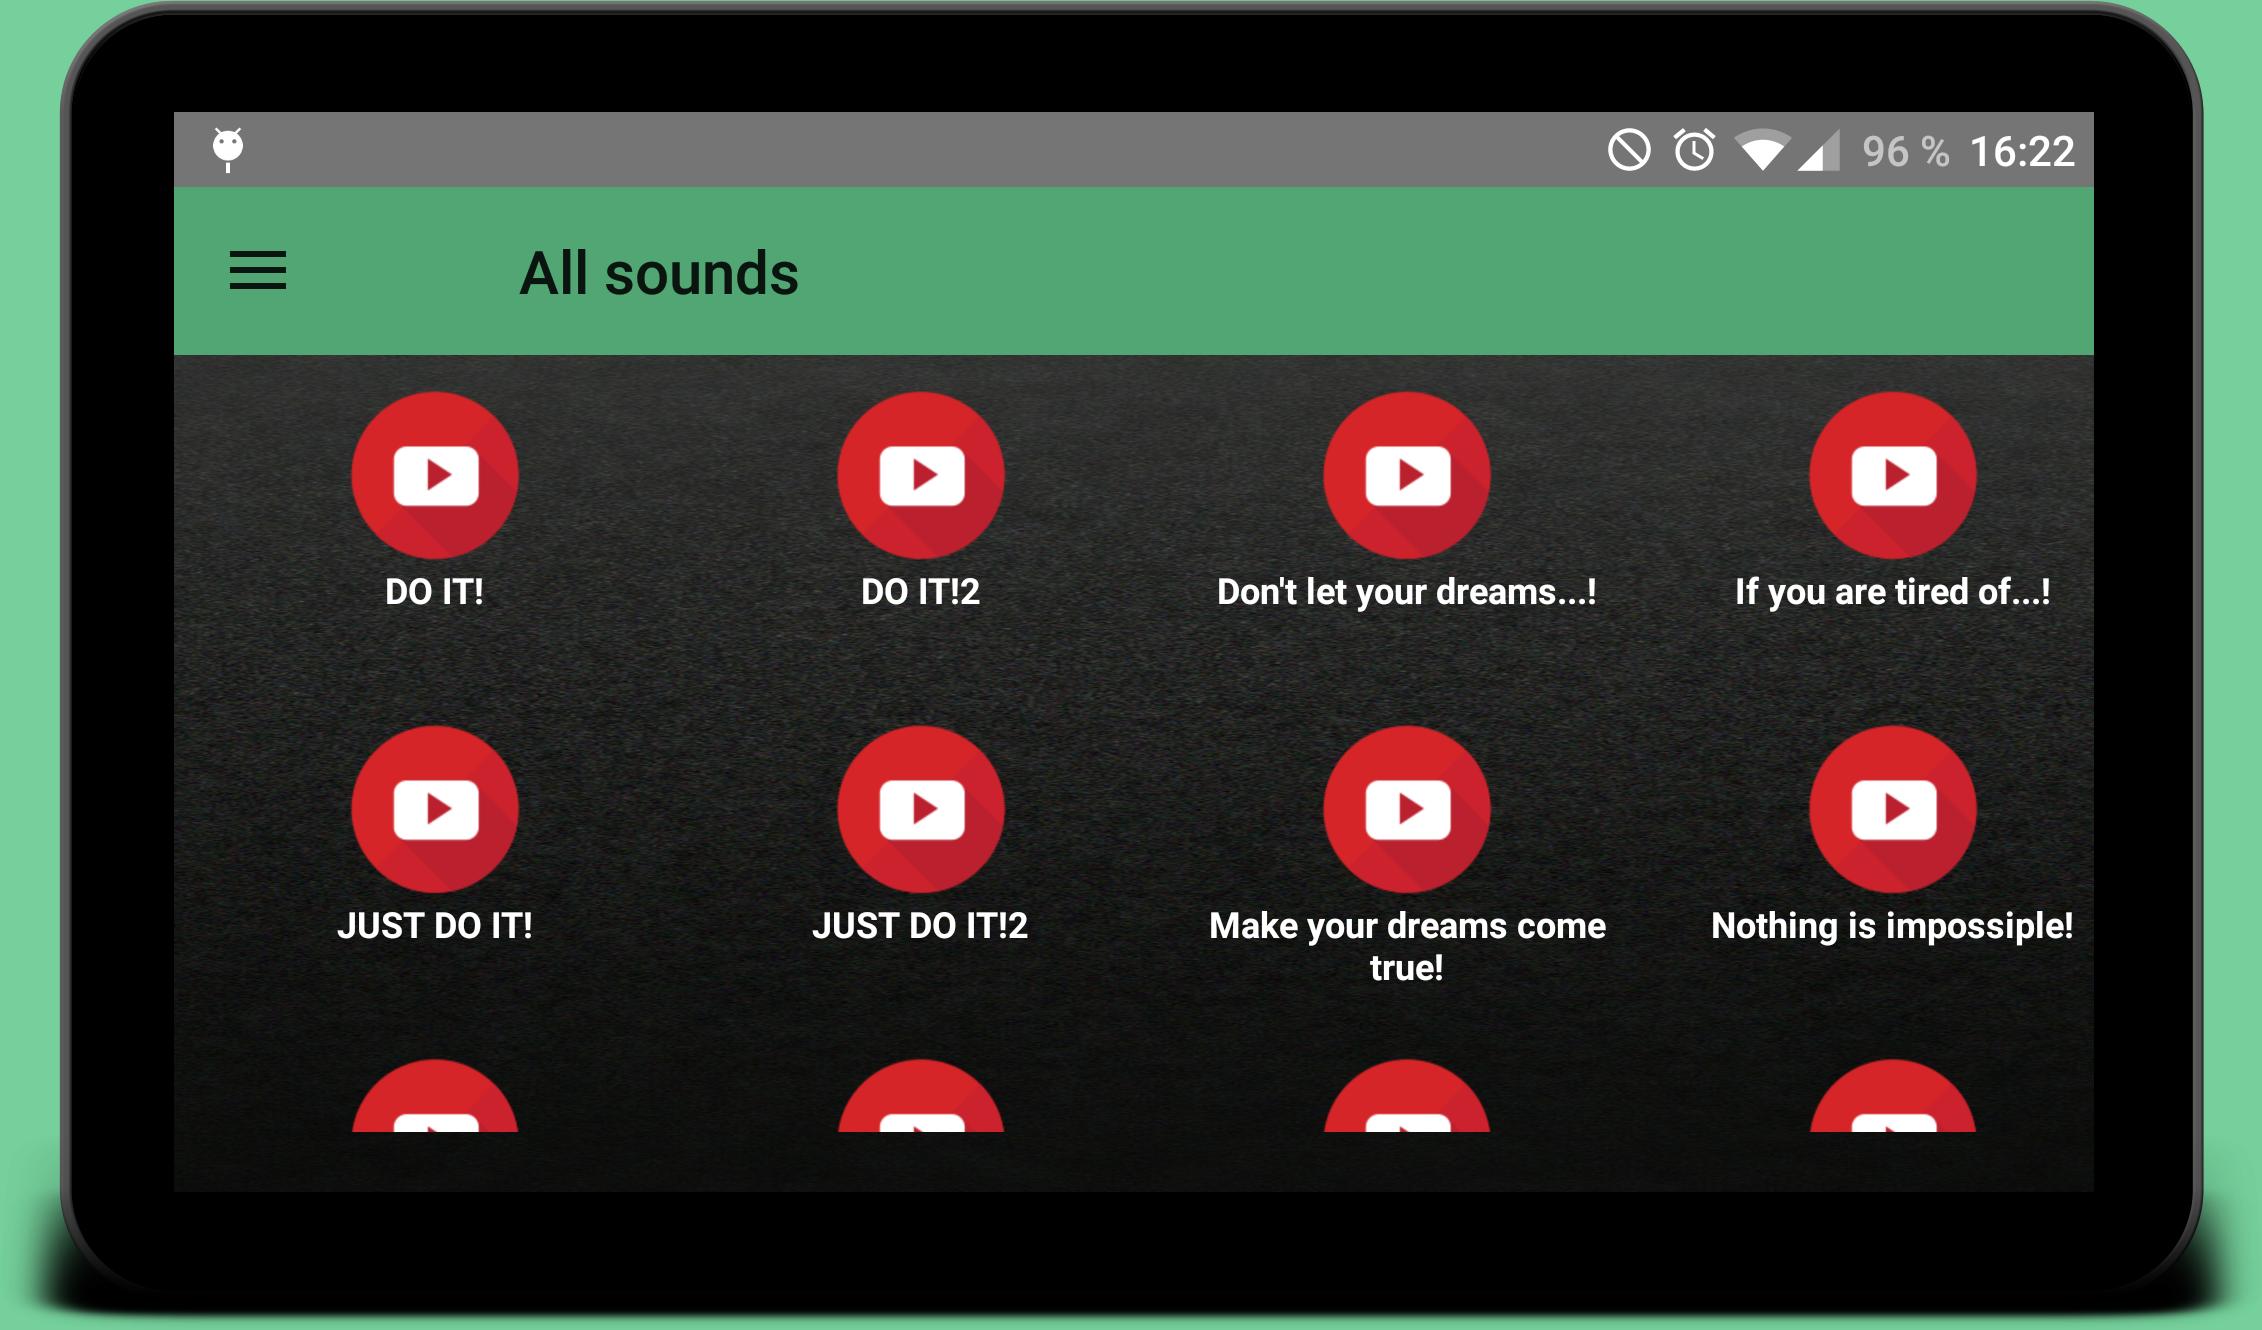Tap the Android debug notification icon
Viewport: 2262px width, 1330px height.
pos(228,150)
